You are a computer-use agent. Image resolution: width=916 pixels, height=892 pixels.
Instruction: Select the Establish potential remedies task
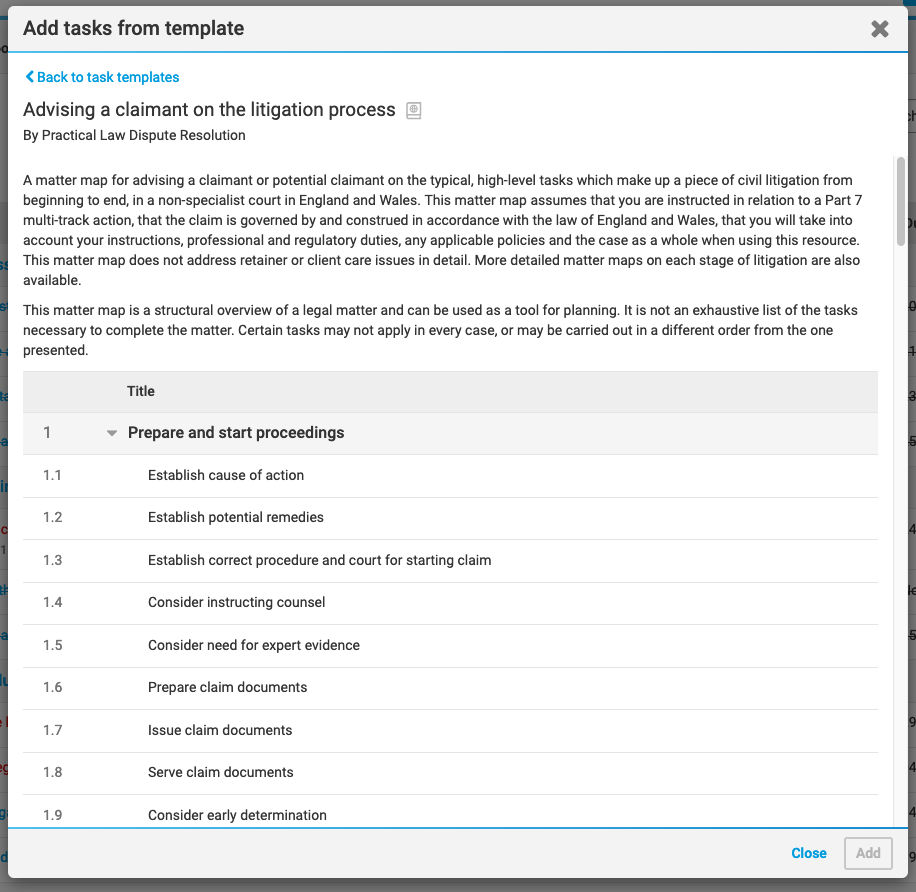[450, 518]
